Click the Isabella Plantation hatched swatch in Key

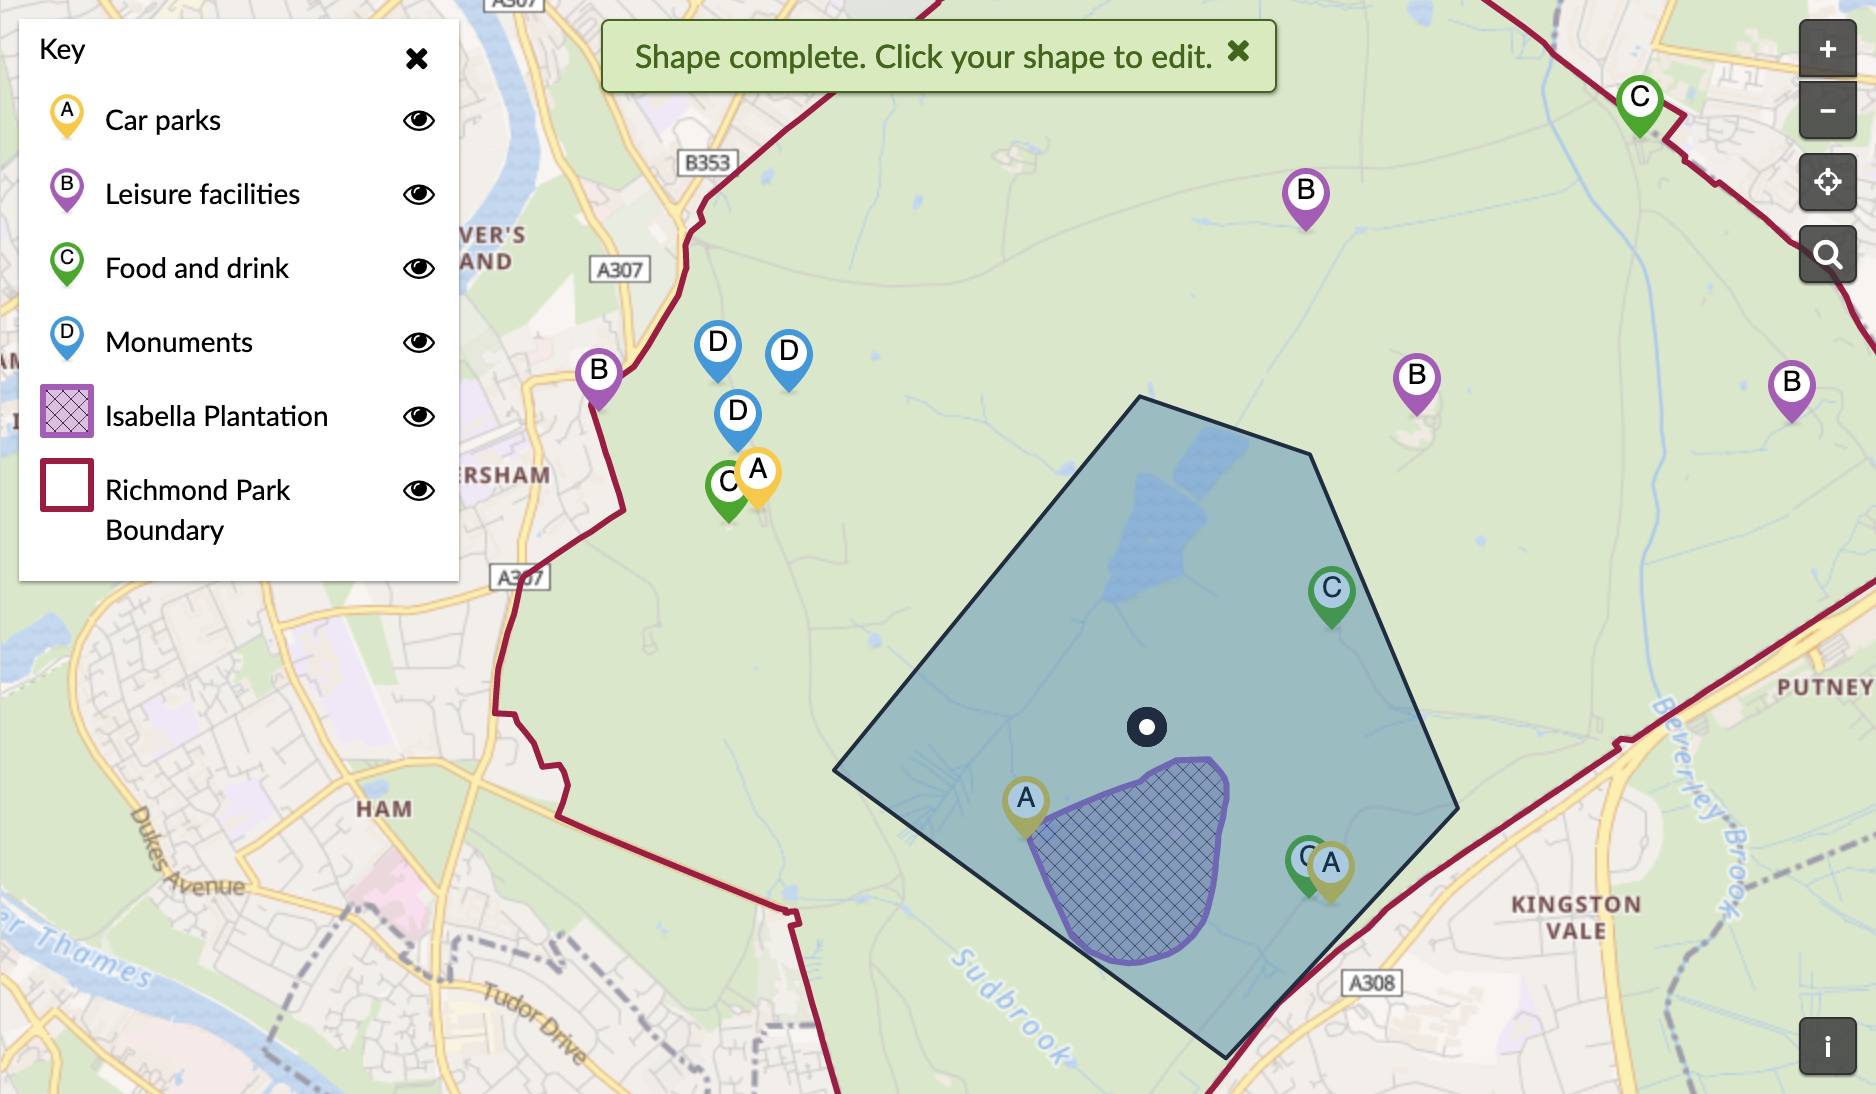point(67,411)
